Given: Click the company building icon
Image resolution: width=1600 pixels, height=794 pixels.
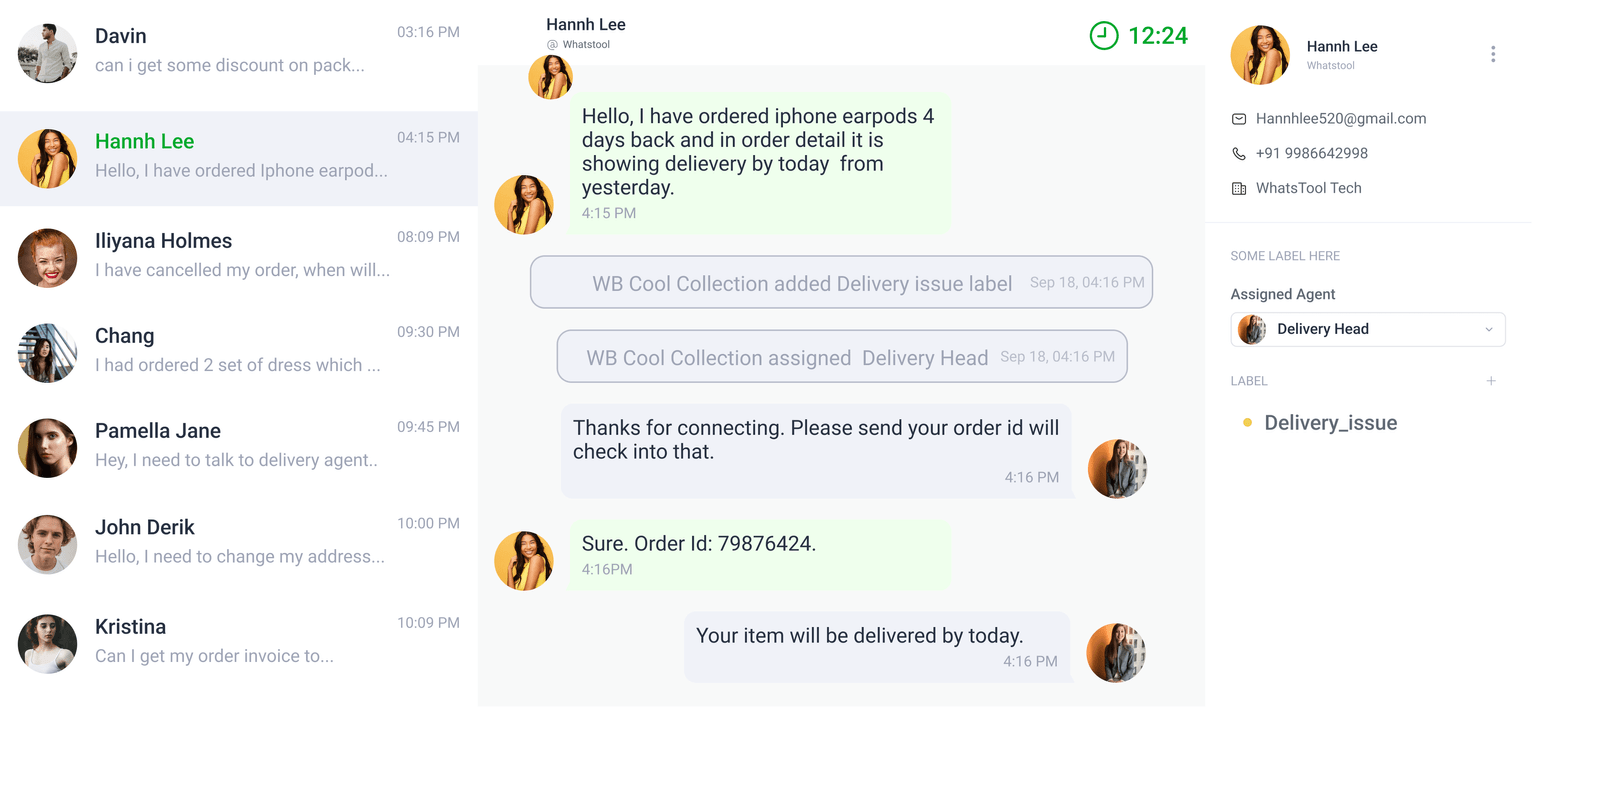Looking at the screenshot, I should [1239, 189].
